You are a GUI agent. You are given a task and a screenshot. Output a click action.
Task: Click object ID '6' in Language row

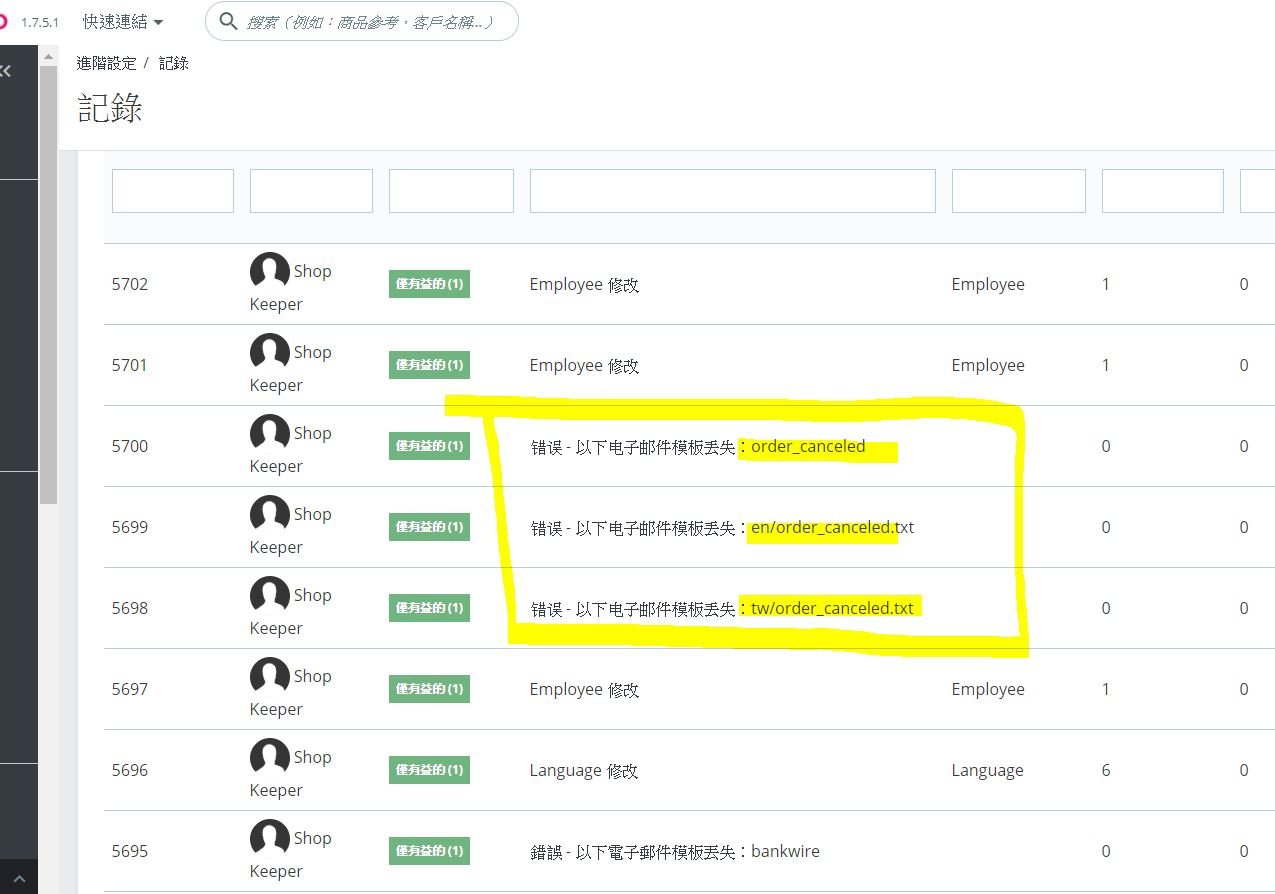[x=1106, y=770]
